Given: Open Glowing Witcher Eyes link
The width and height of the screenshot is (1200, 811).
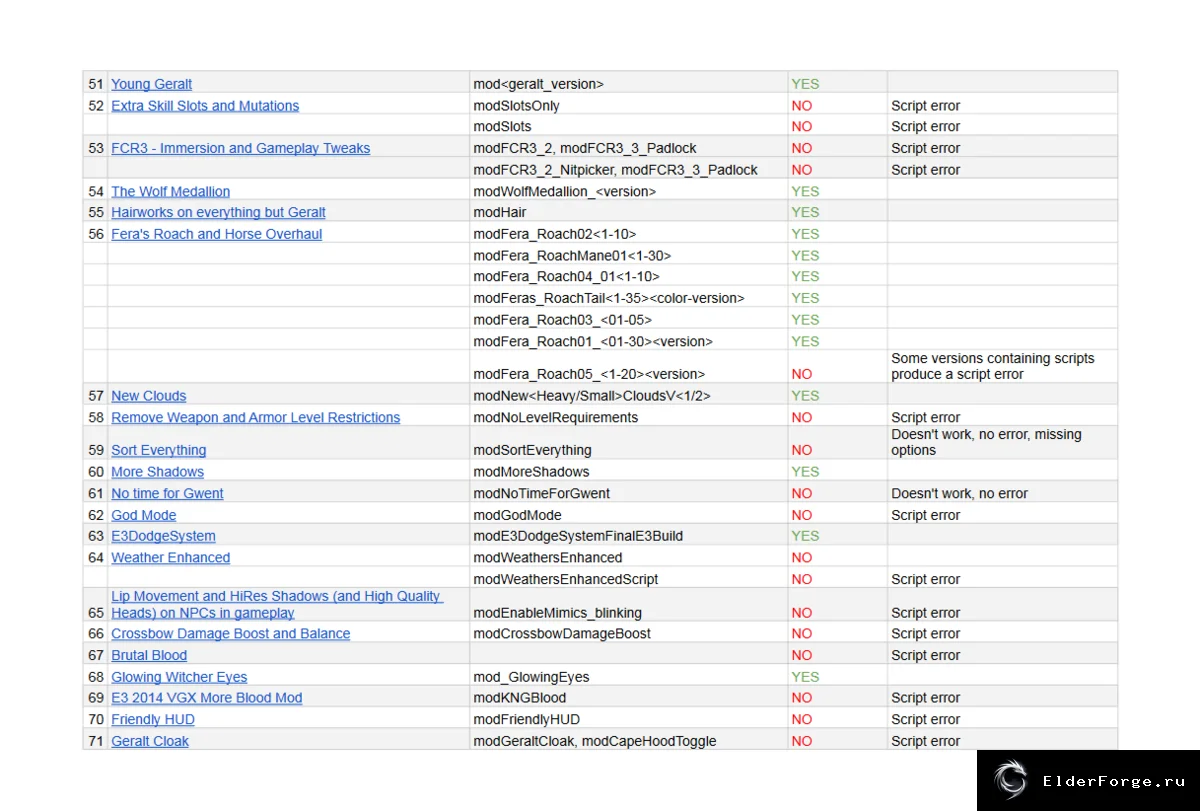Looking at the screenshot, I should [179, 677].
